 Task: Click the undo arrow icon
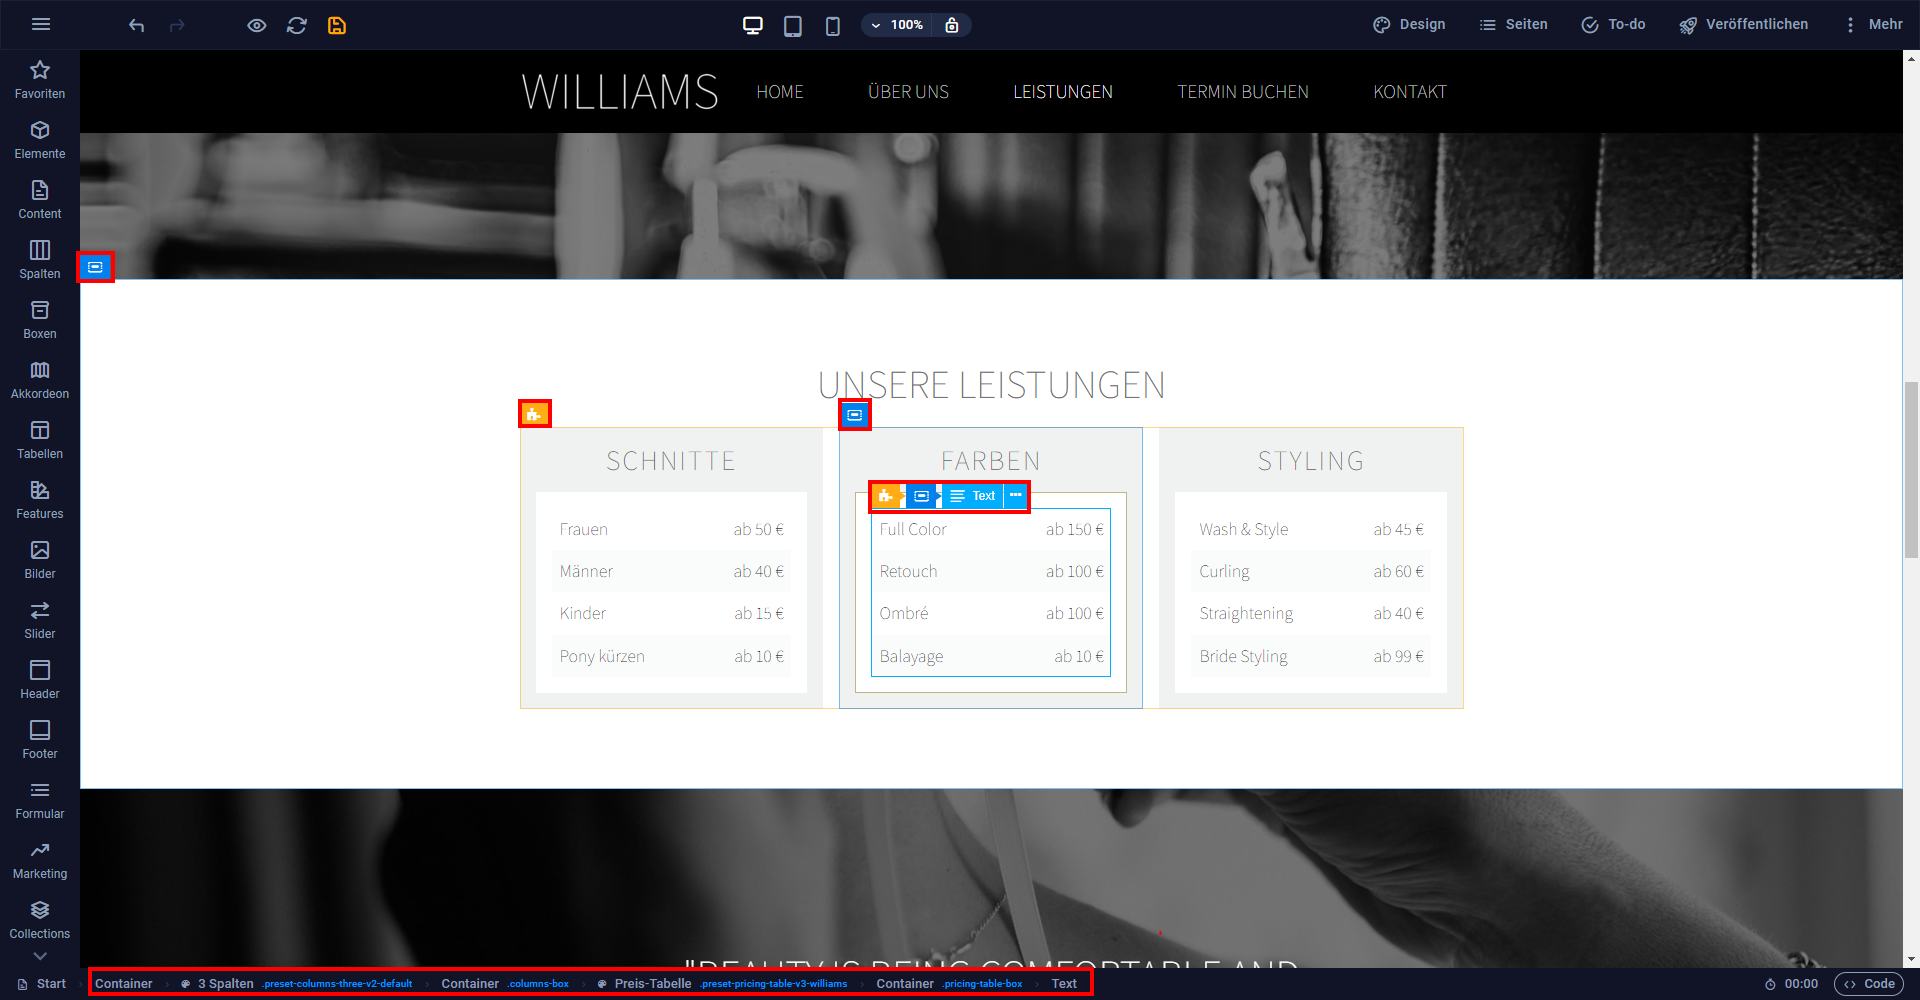[x=137, y=25]
